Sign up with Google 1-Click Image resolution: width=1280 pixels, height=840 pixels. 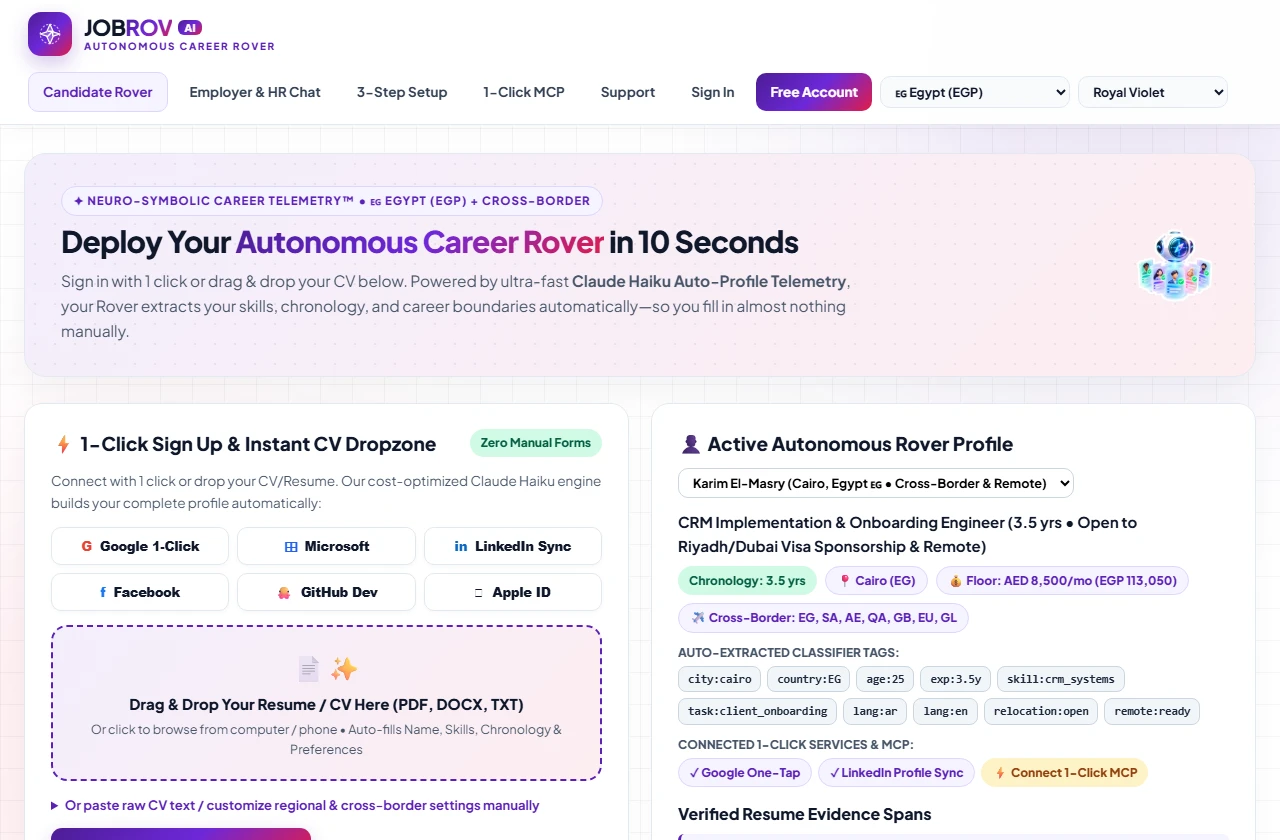point(140,546)
